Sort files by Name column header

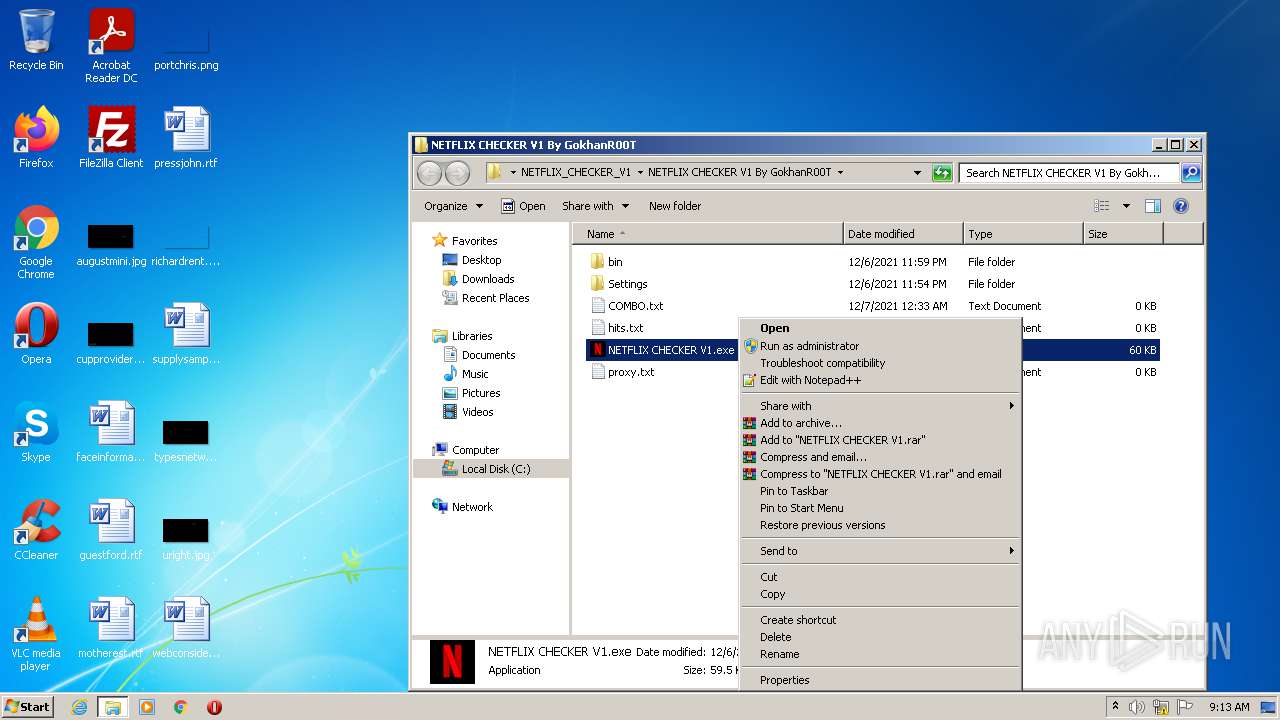coord(708,234)
